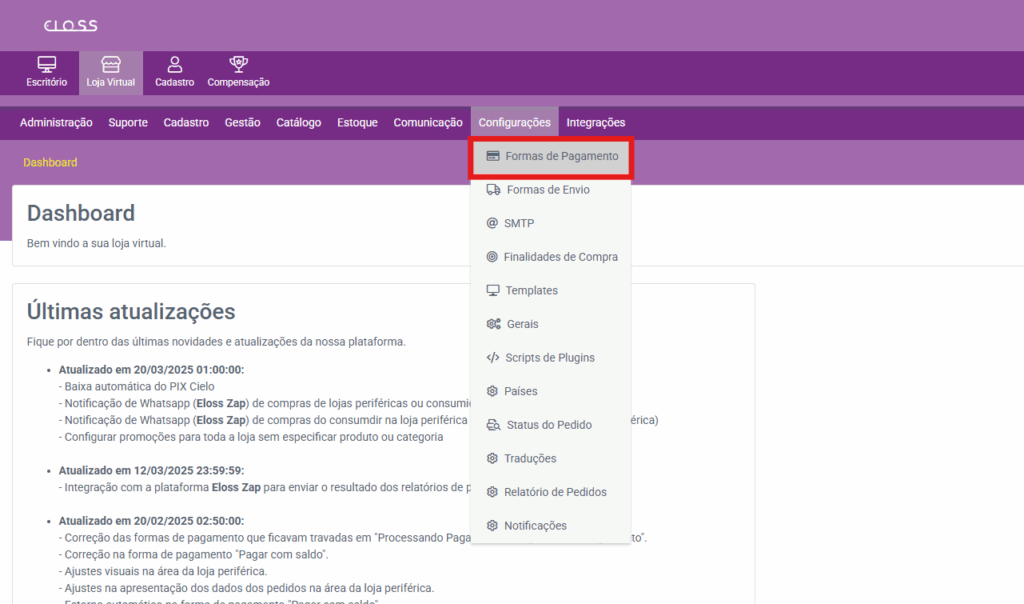Click the Escritório monitor icon
This screenshot has width=1024, height=604.
coord(46,65)
